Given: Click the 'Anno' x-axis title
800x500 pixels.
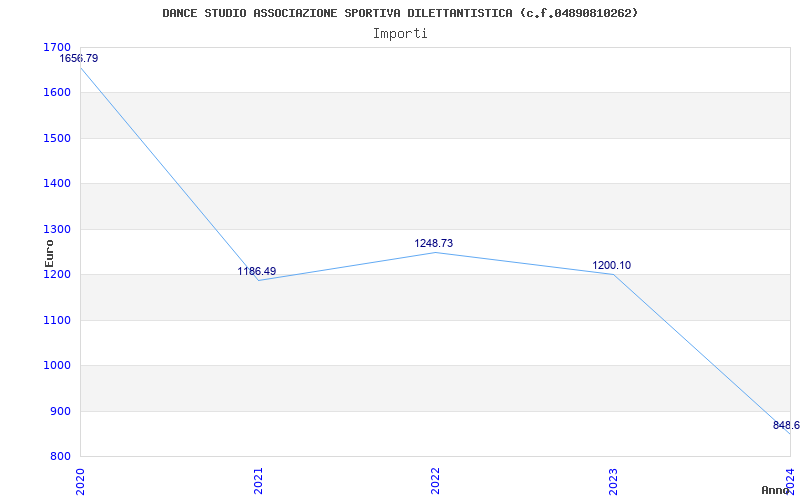Looking at the screenshot, I should click(x=775, y=490).
